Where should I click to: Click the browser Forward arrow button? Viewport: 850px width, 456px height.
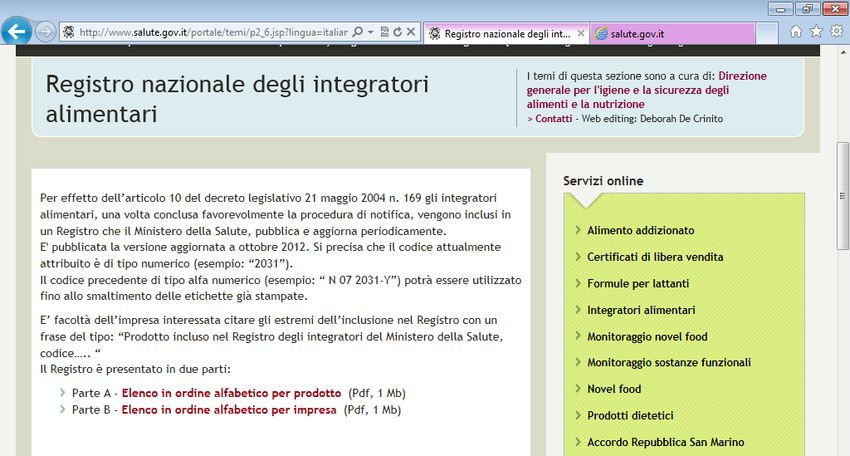pyautogui.click(x=45, y=31)
